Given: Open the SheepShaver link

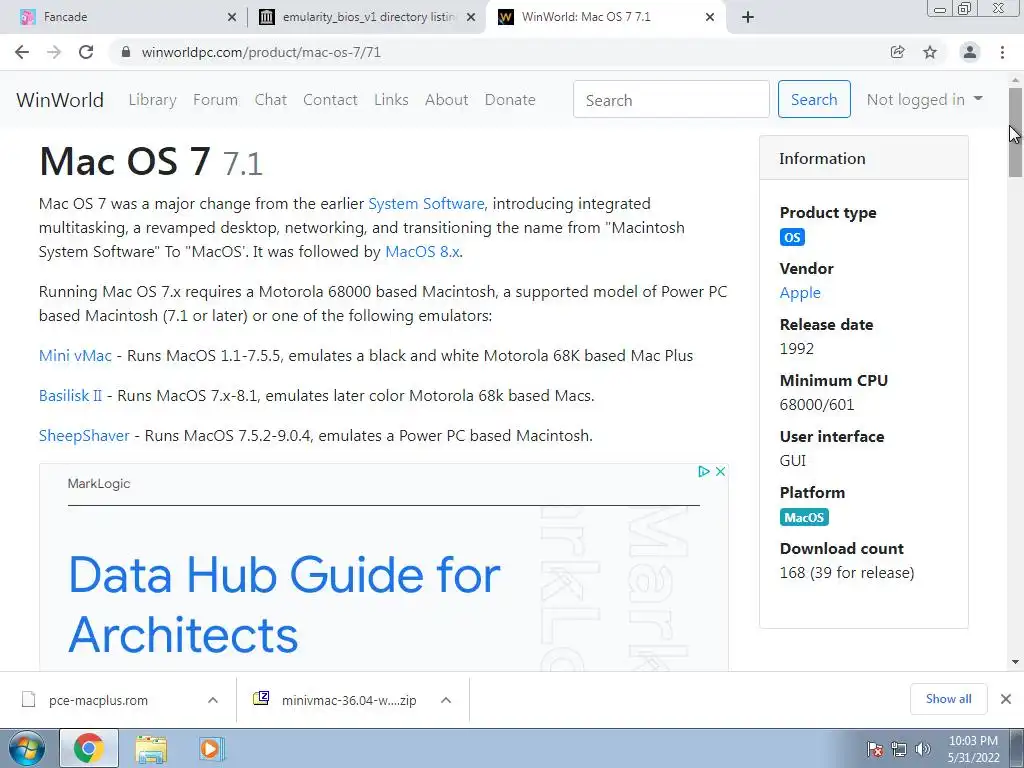Looking at the screenshot, I should tap(84, 436).
